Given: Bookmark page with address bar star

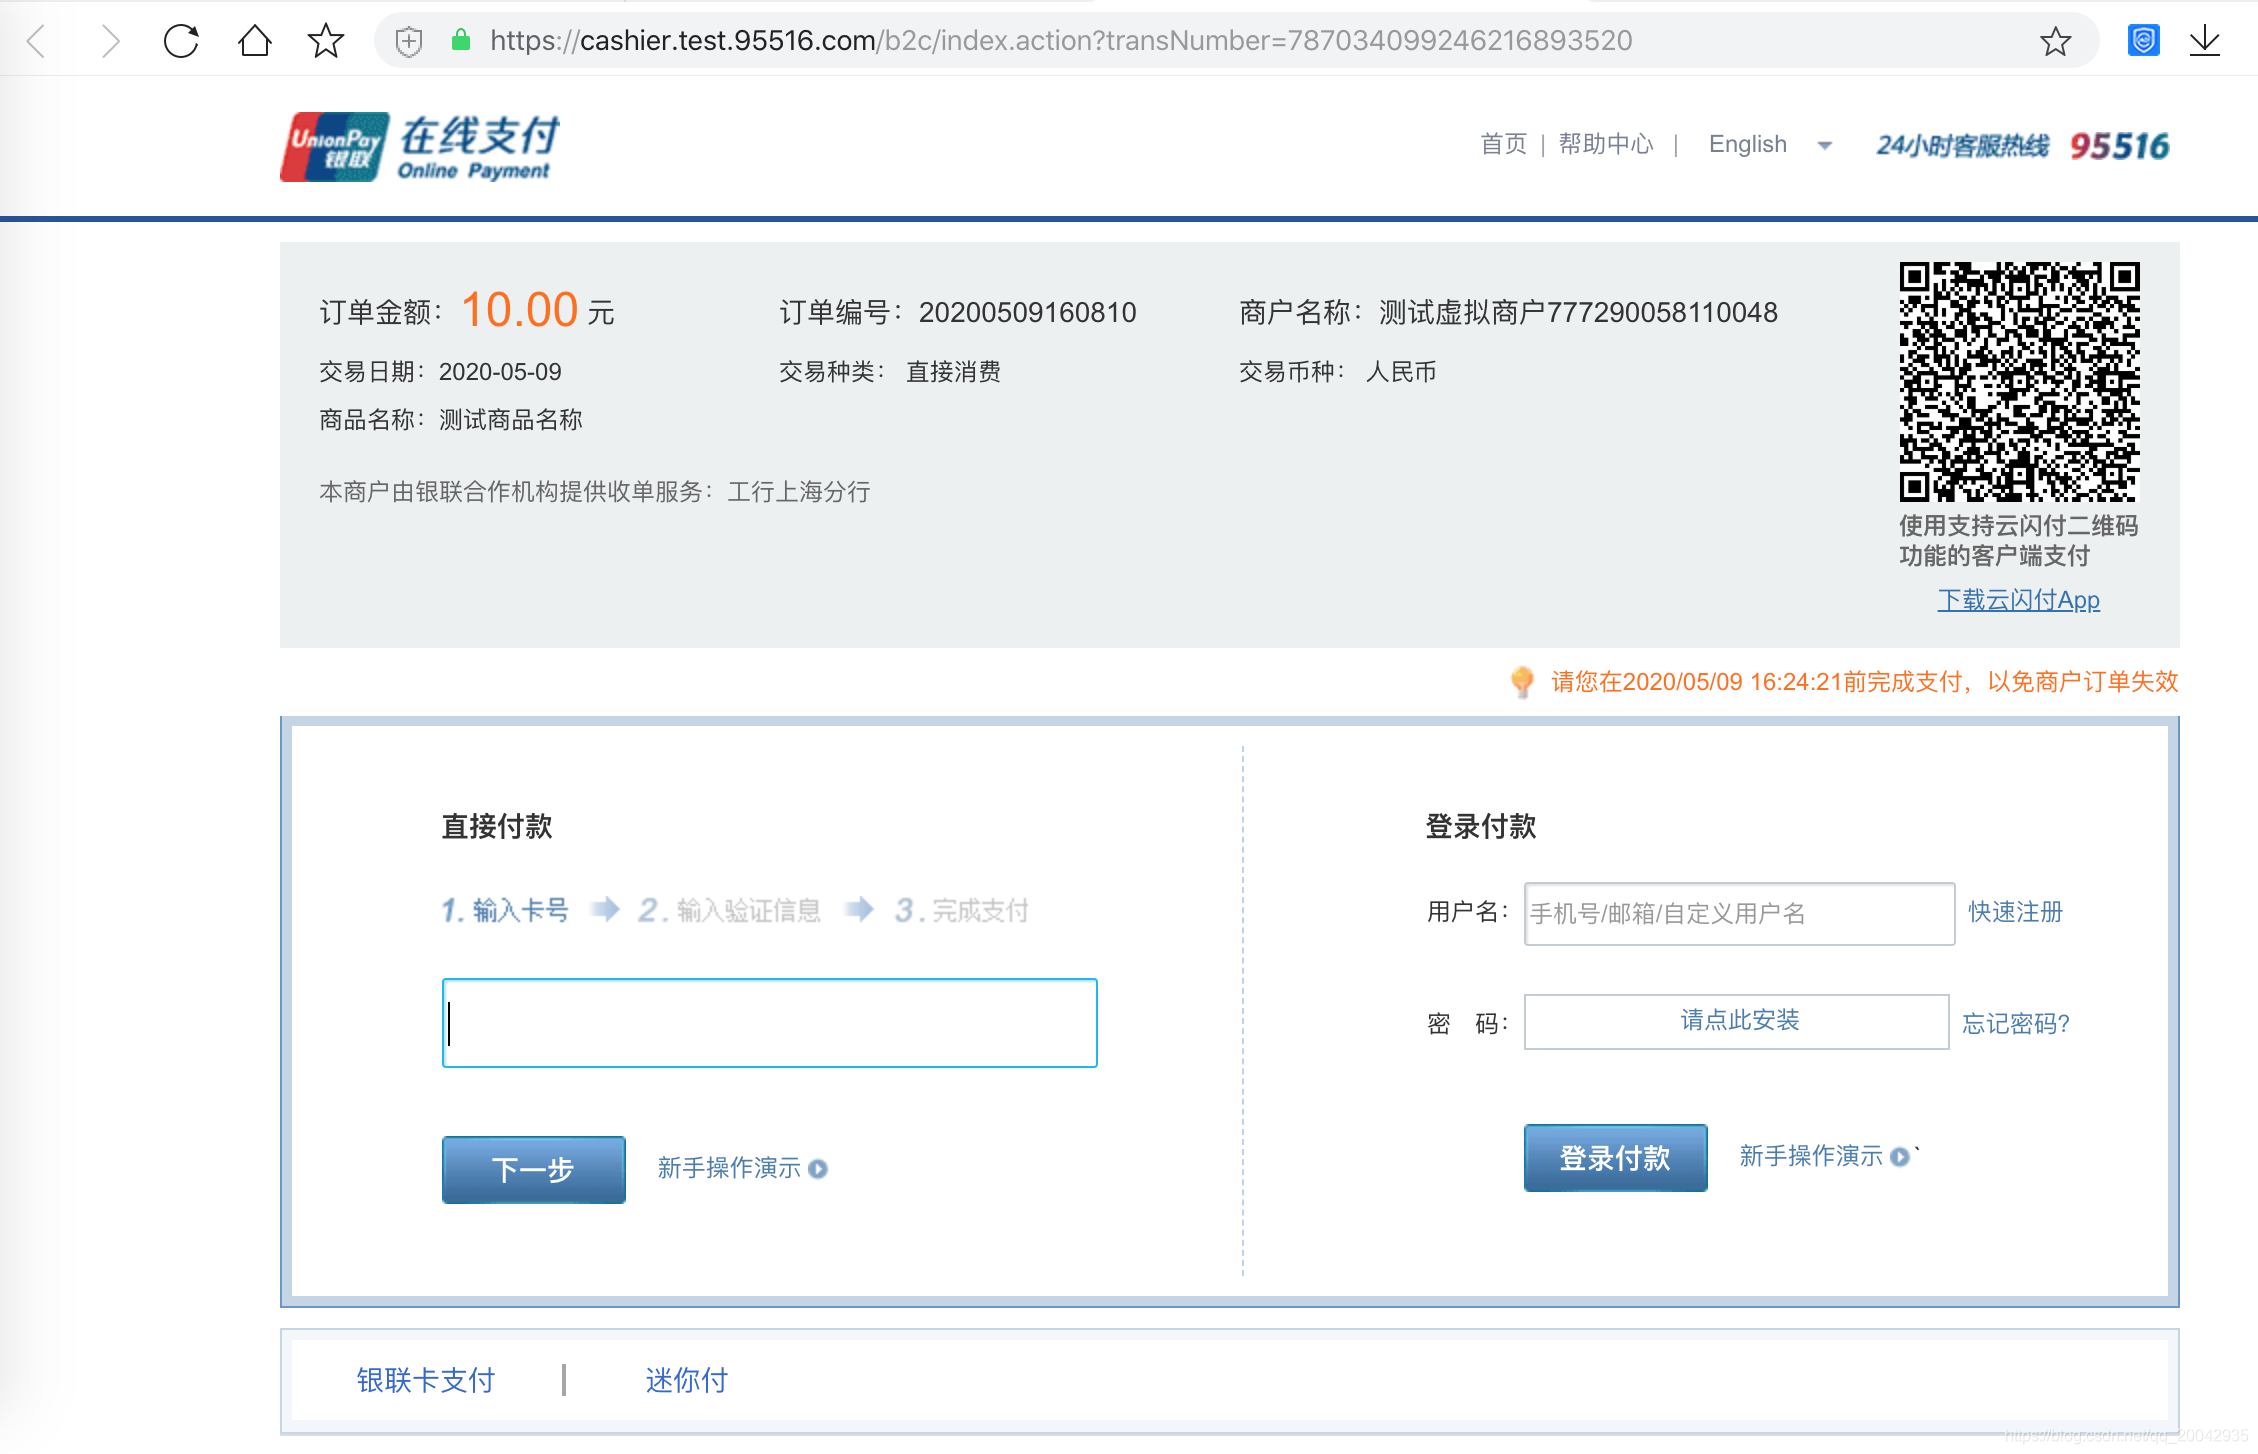Looking at the screenshot, I should pyautogui.click(x=2055, y=41).
